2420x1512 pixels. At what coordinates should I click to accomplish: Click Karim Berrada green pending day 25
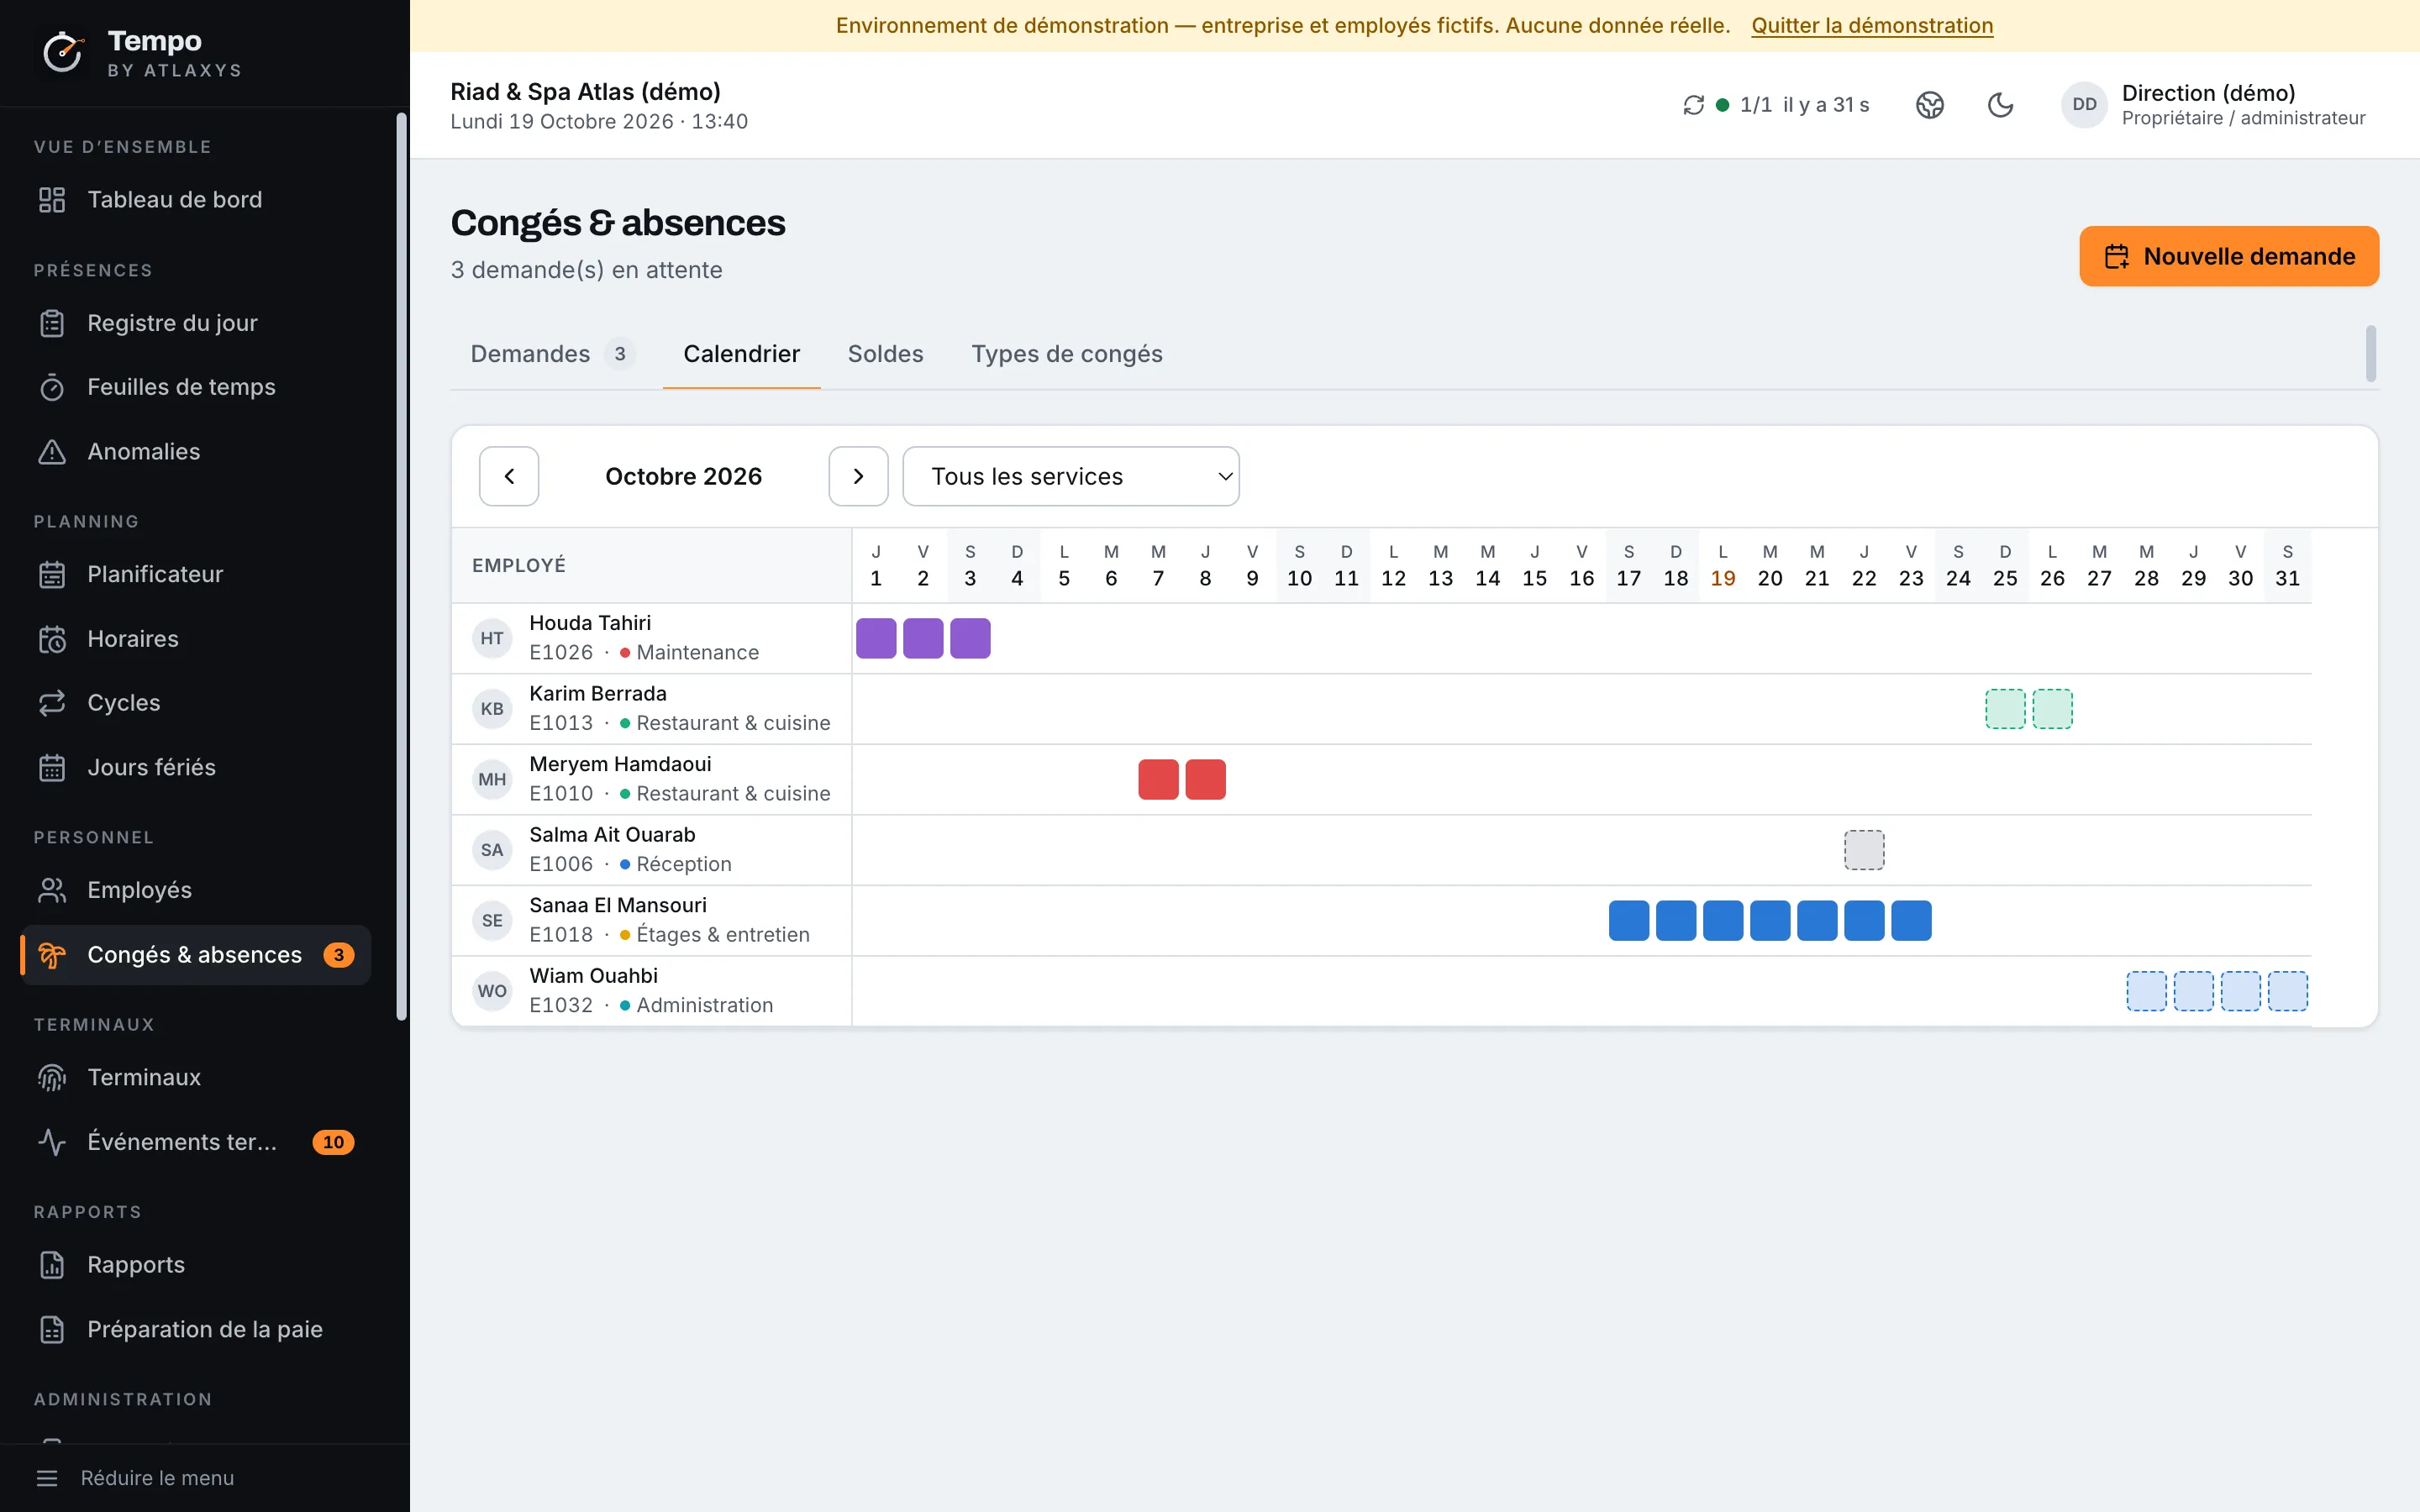(2005, 709)
